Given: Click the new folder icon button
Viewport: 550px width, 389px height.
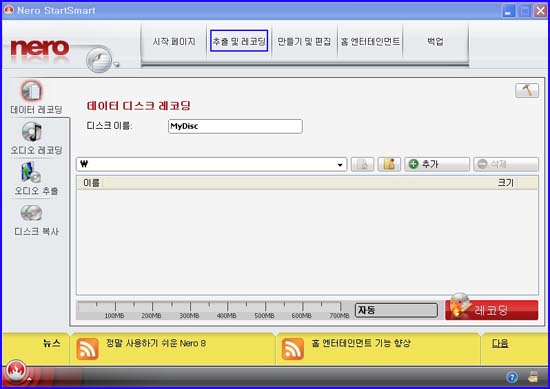Looking at the screenshot, I should click(x=389, y=164).
